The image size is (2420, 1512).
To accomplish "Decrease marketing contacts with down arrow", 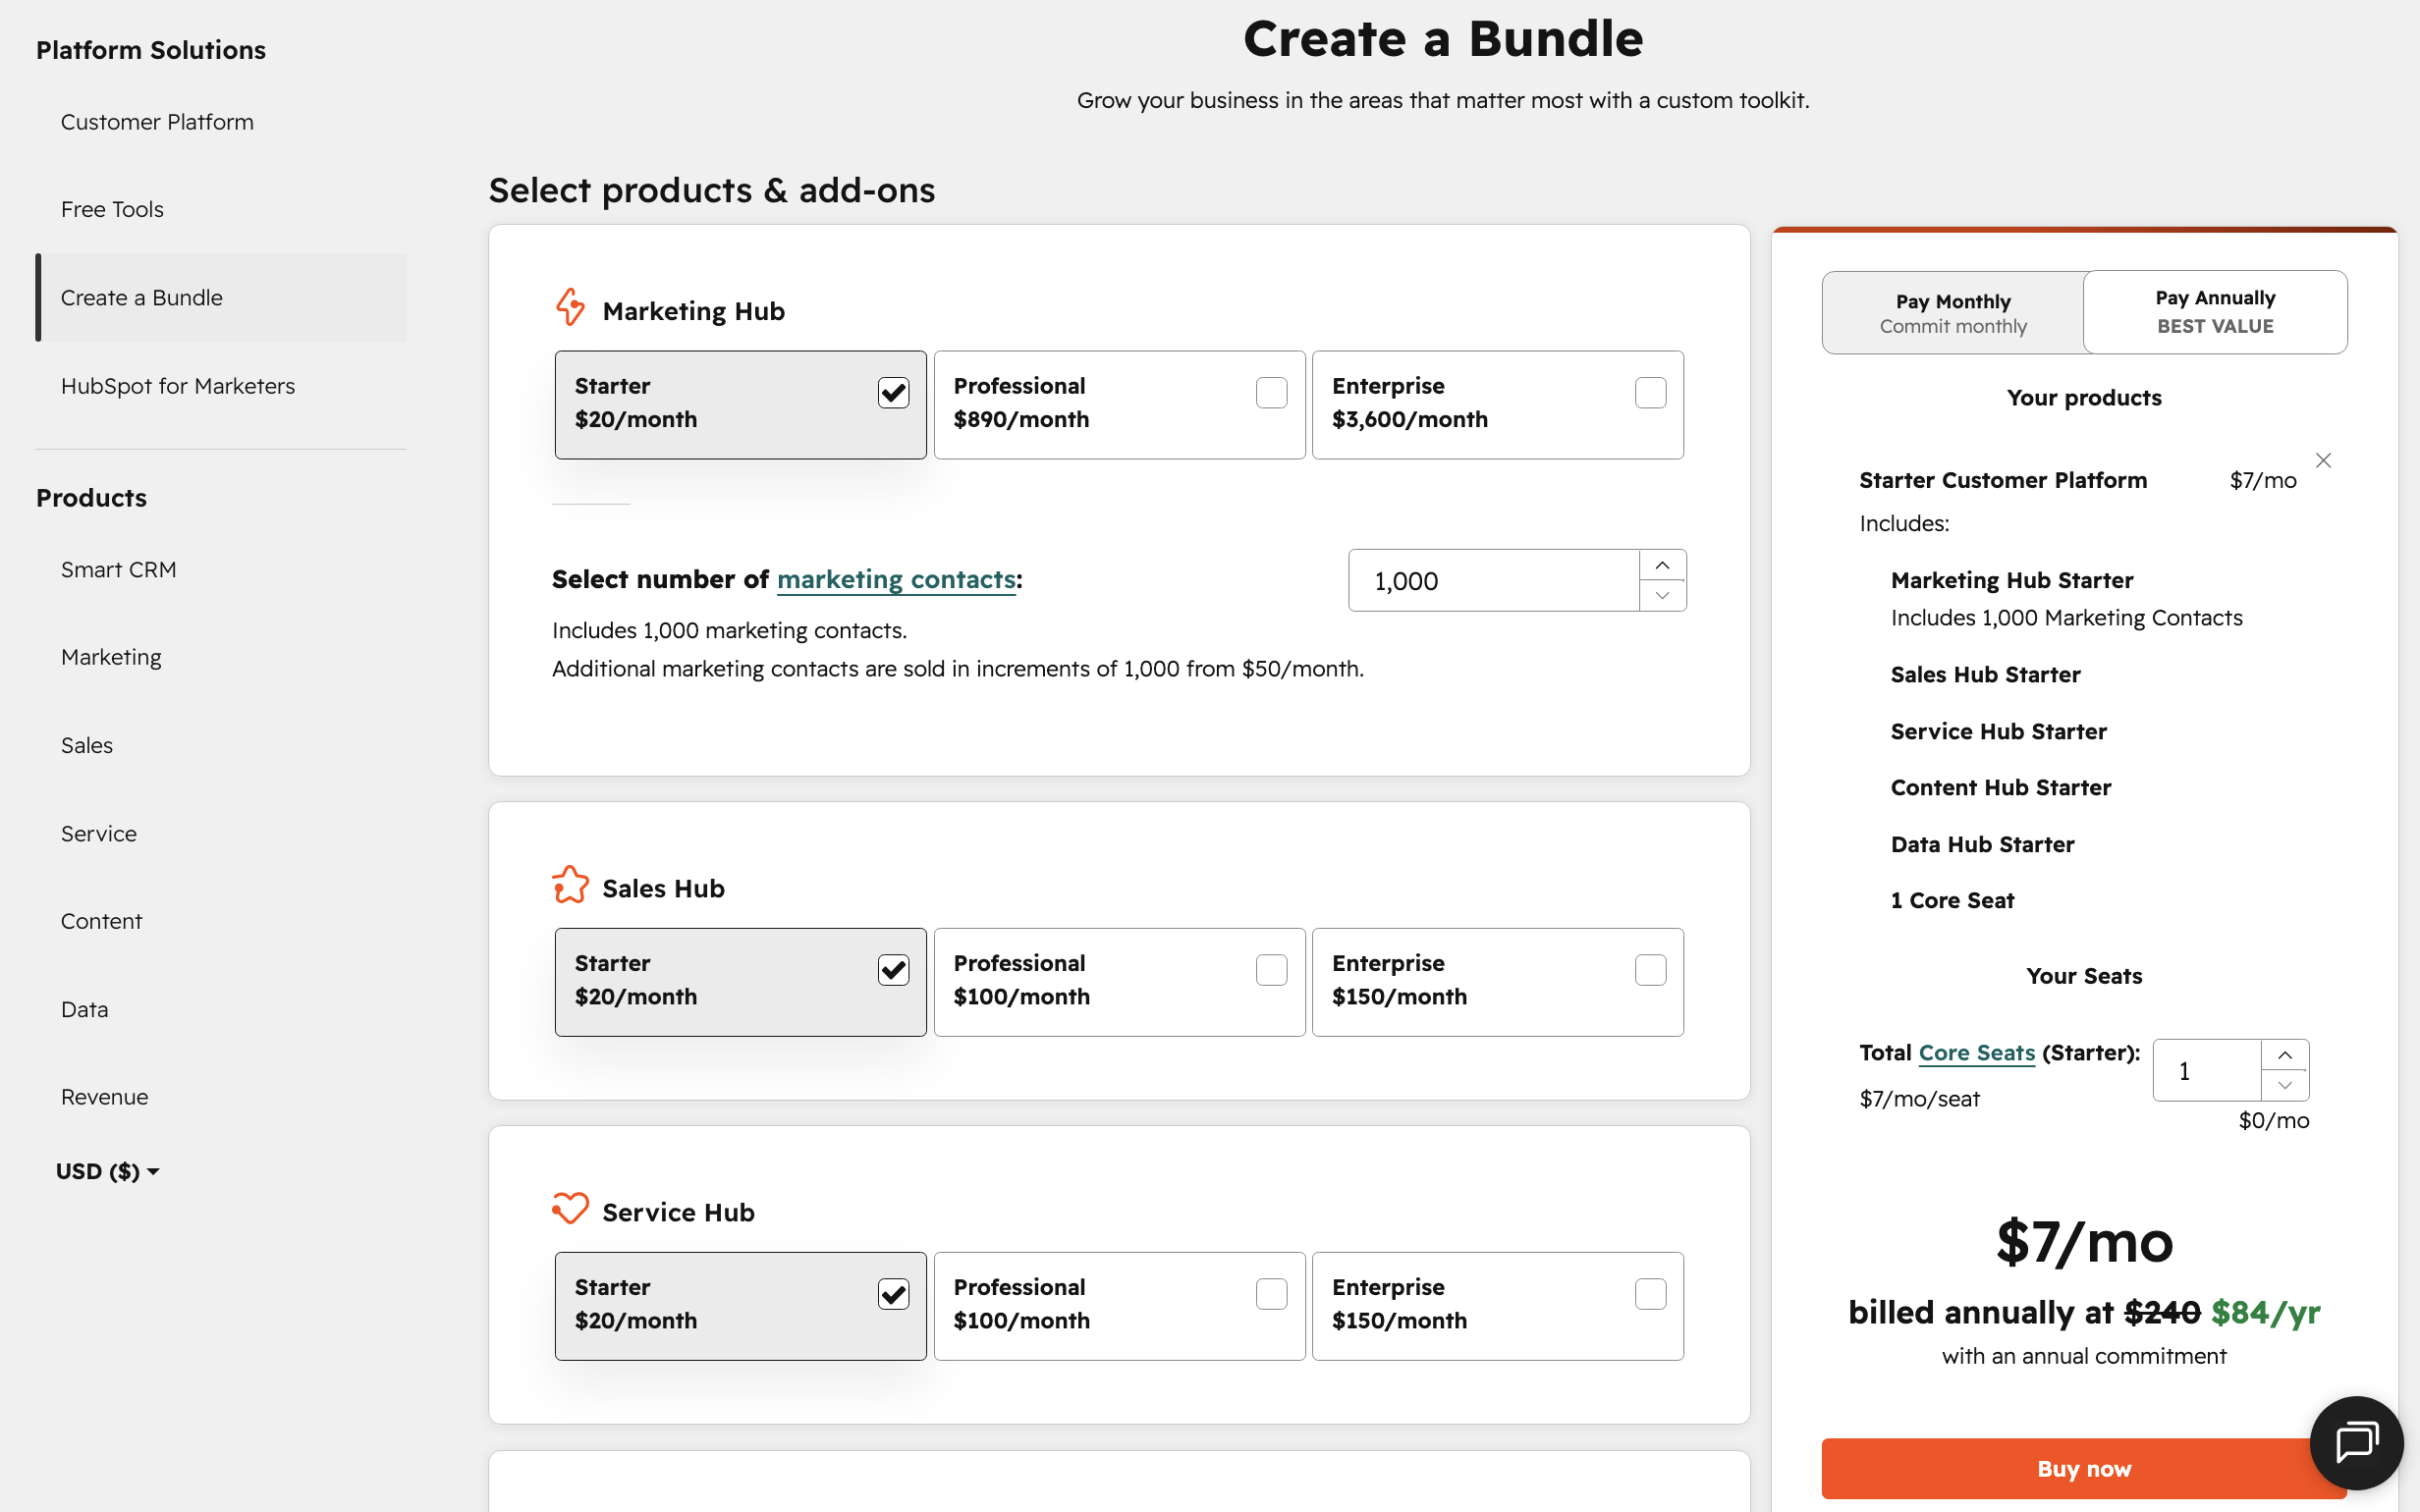I will [1662, 595].
